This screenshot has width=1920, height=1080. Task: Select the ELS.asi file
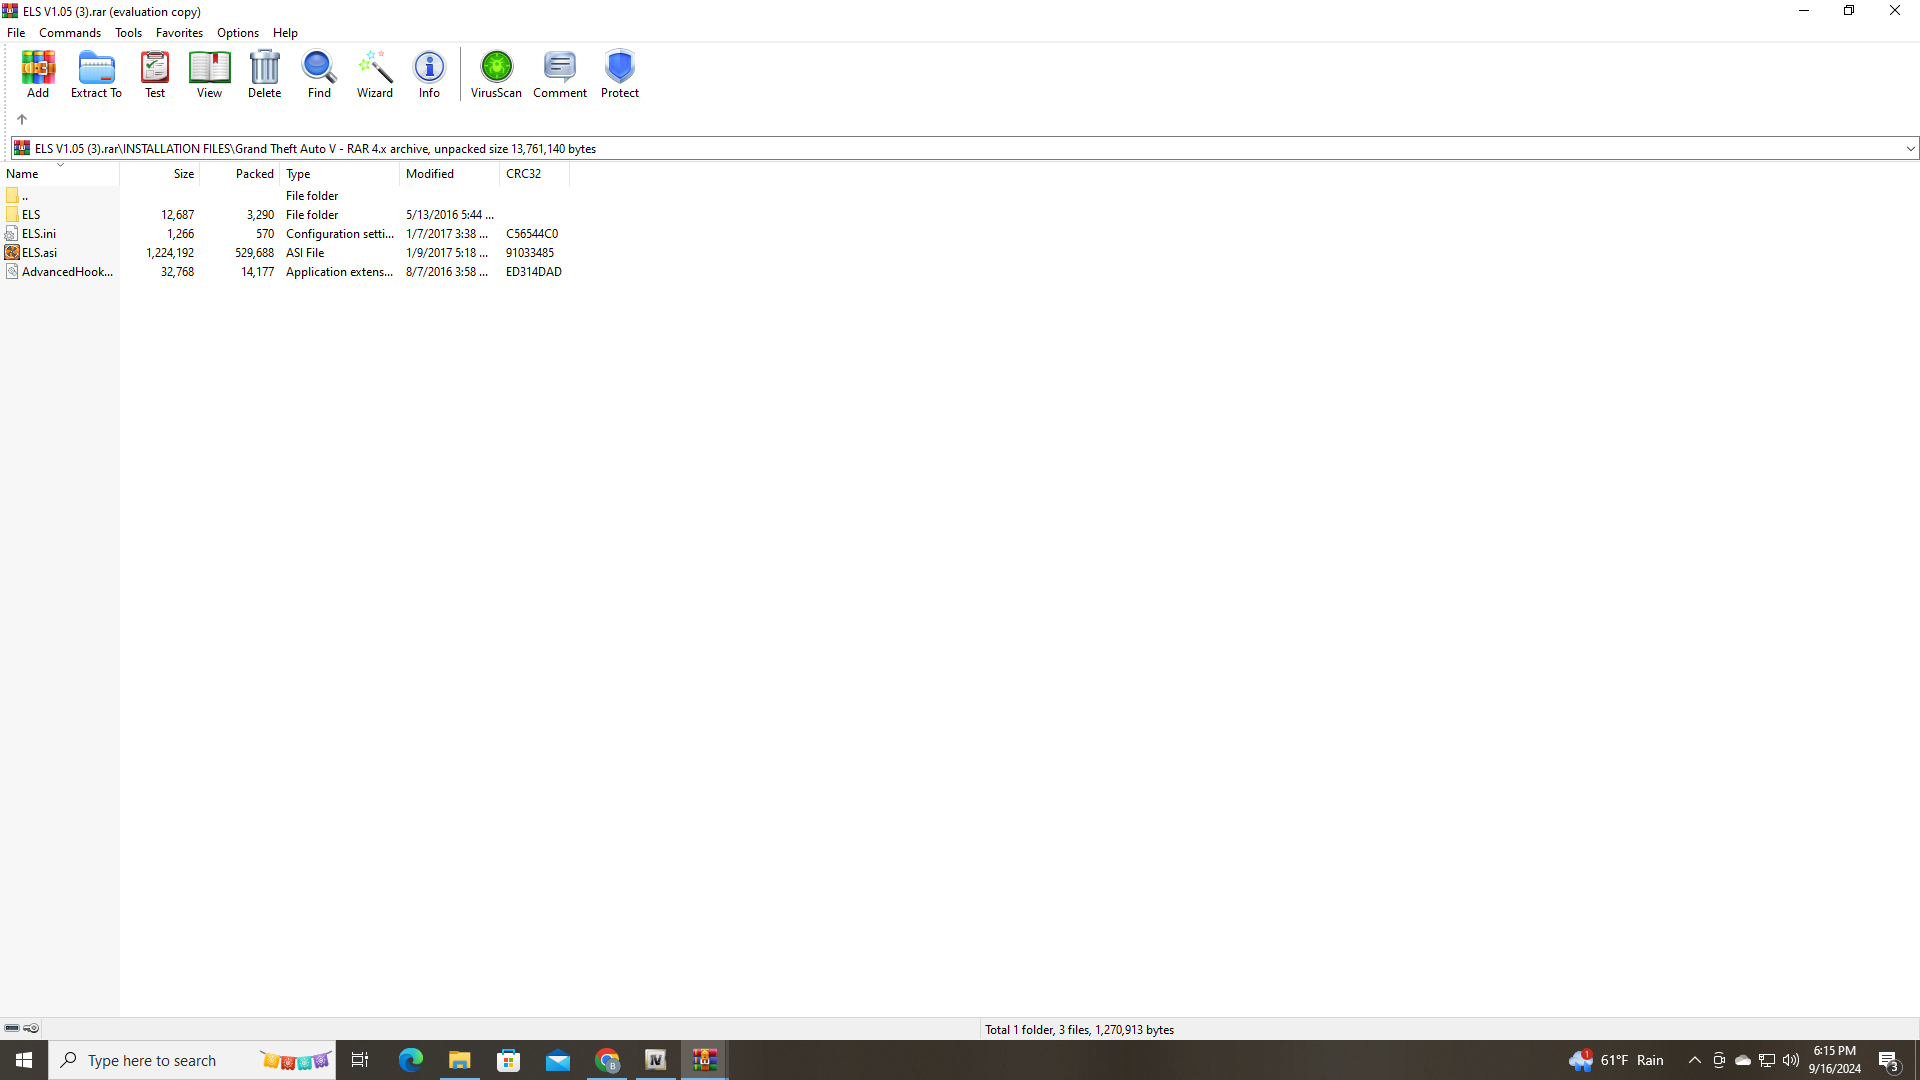[40, 253]
